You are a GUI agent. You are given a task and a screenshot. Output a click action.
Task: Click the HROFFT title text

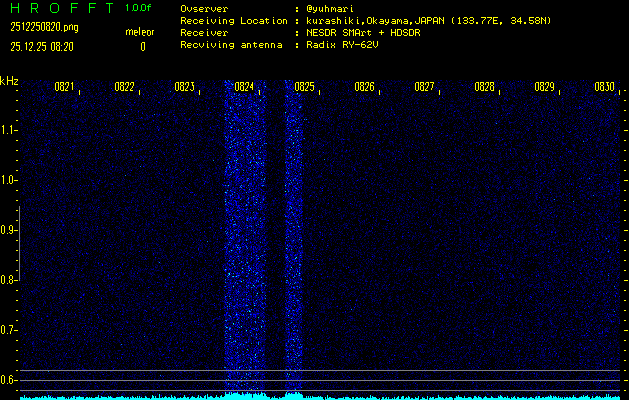63,8
